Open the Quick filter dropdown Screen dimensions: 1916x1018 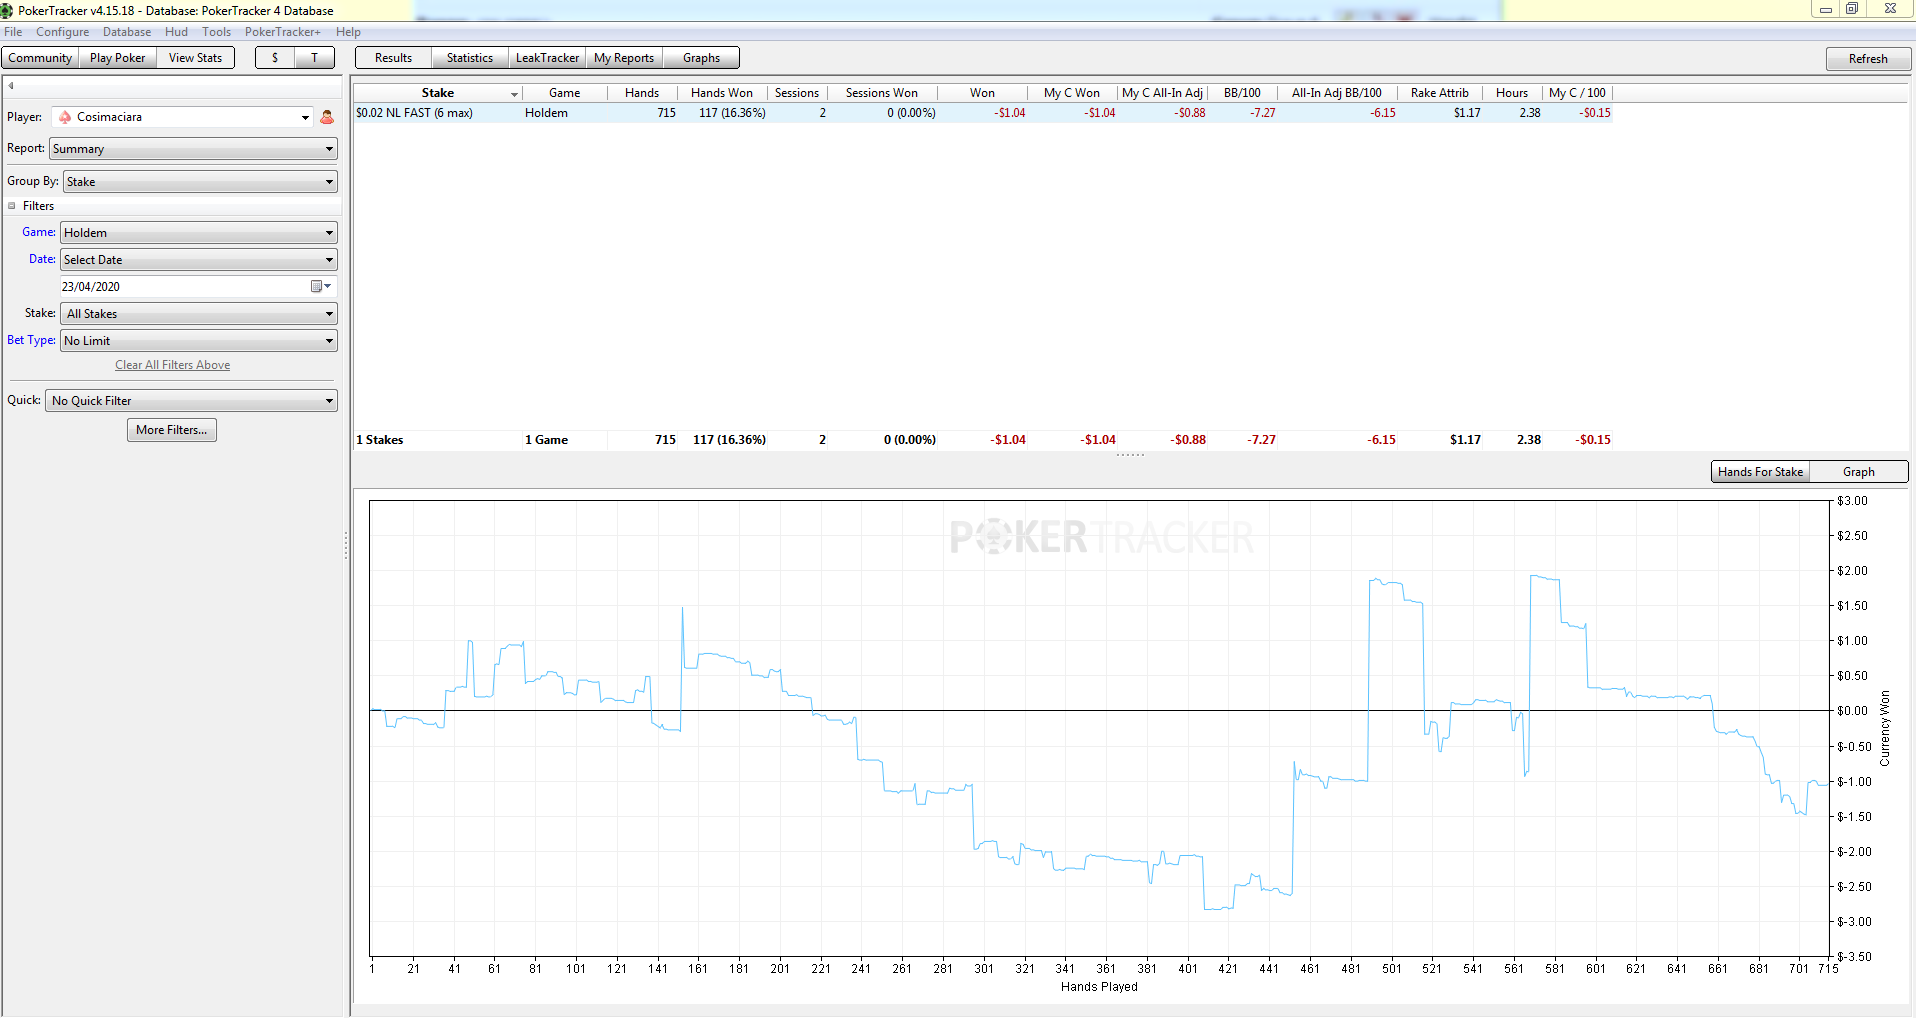(192, 401)
